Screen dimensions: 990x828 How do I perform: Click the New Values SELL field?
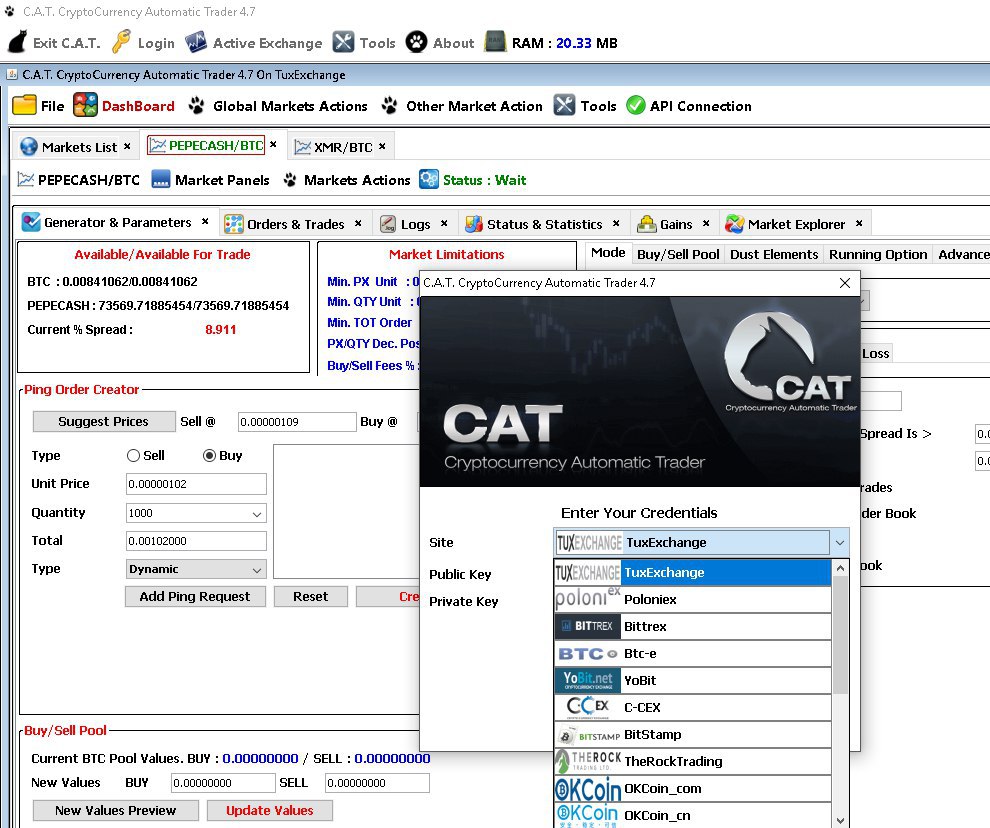coord(378,783)
